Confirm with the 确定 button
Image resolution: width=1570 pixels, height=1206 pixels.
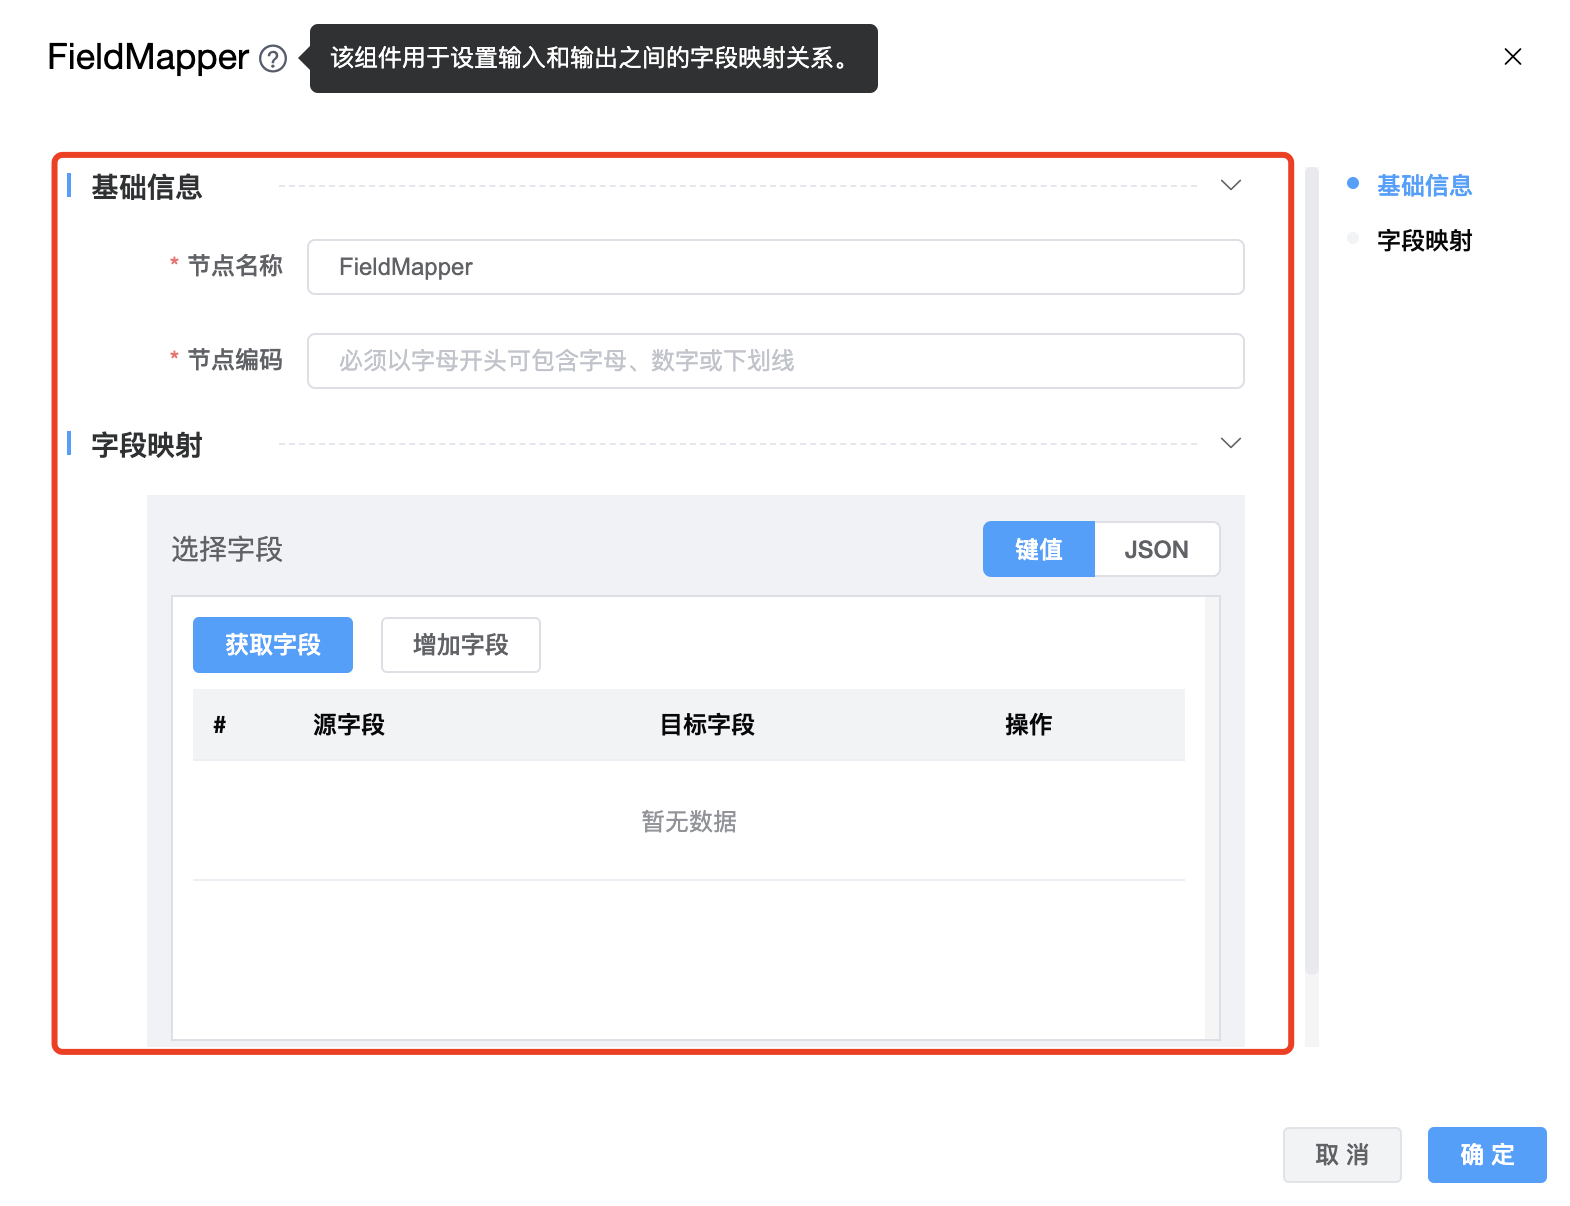tap(1486, 1155)
